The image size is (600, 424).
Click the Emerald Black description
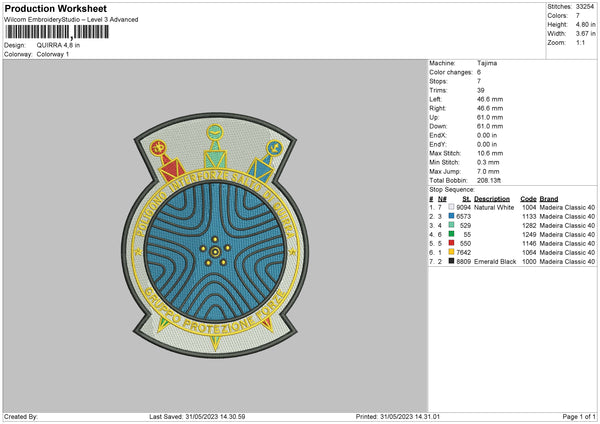point(495,262)
